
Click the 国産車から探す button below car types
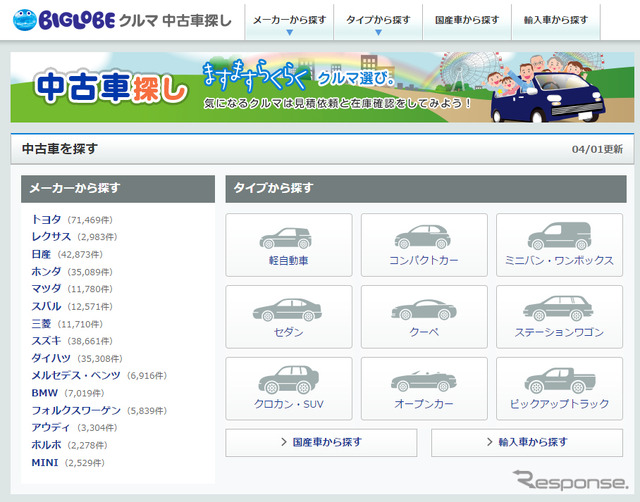coord(321,442)
